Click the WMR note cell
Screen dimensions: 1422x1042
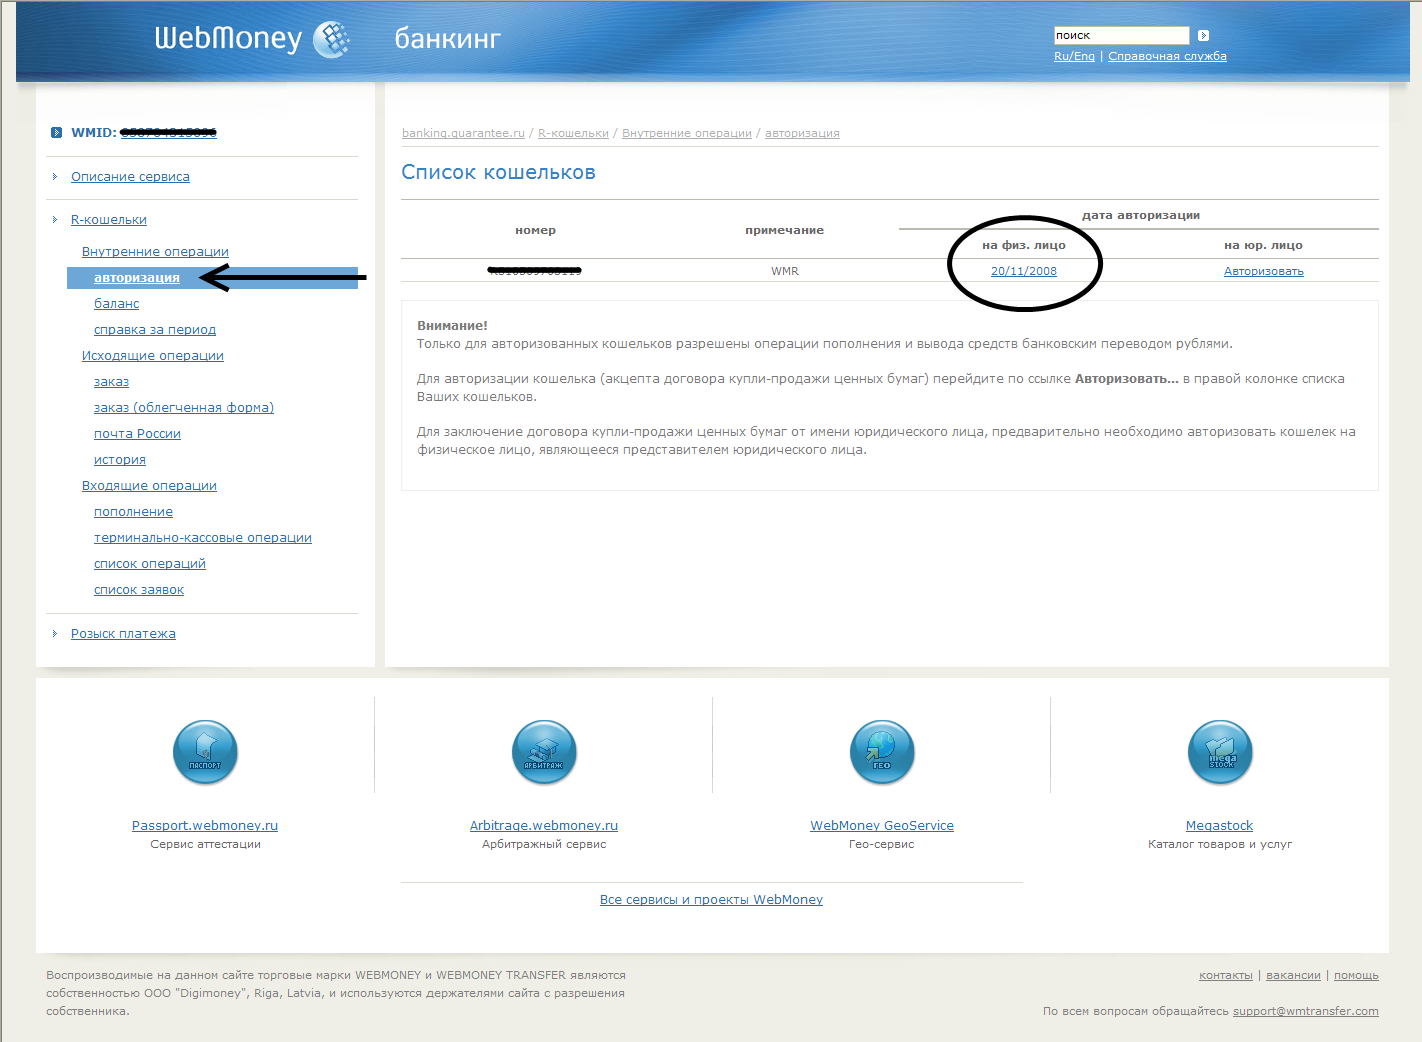(x=785, y=271)
